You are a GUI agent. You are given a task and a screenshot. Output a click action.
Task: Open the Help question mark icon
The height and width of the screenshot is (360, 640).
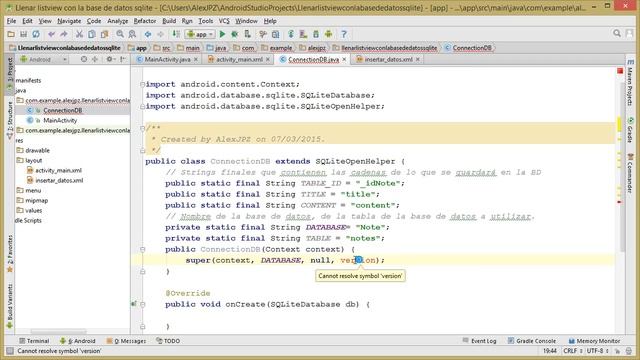coord(344,34)
